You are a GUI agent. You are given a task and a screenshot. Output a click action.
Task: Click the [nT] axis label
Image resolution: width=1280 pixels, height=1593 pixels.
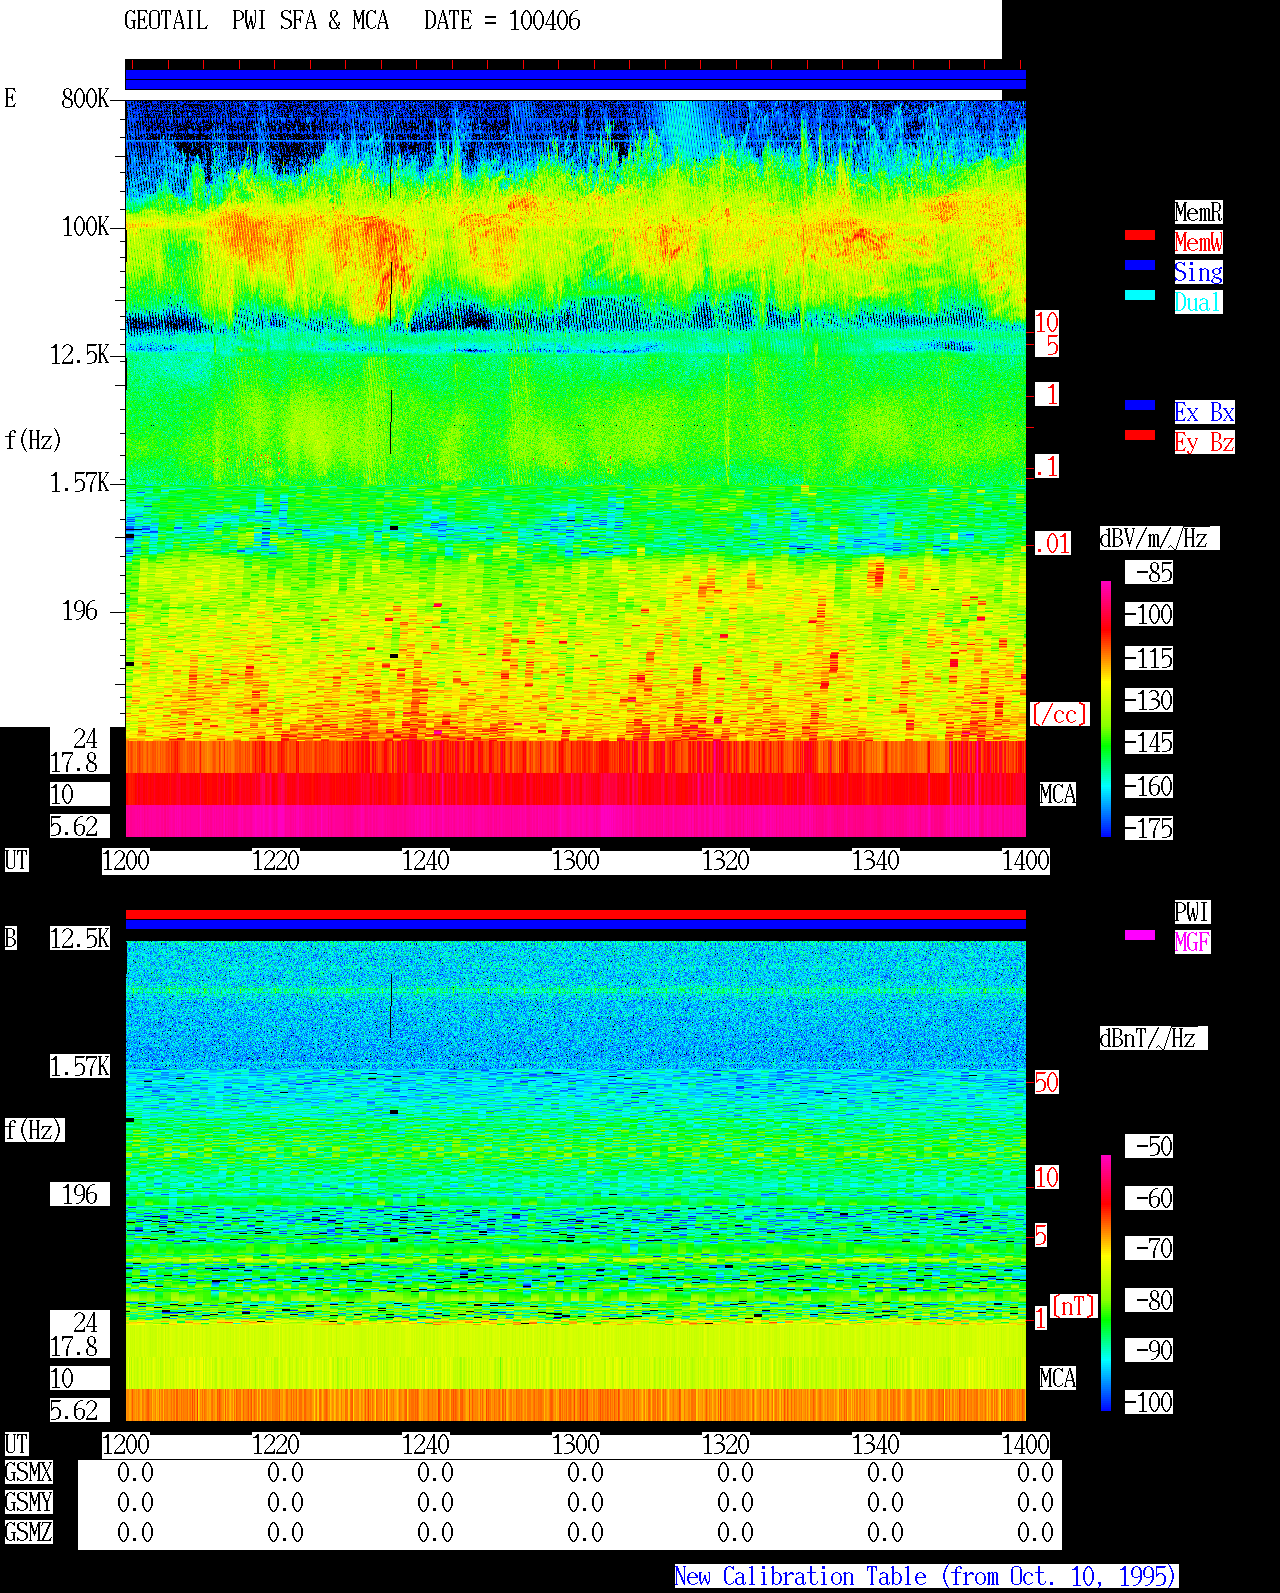click(1074, 1306)
